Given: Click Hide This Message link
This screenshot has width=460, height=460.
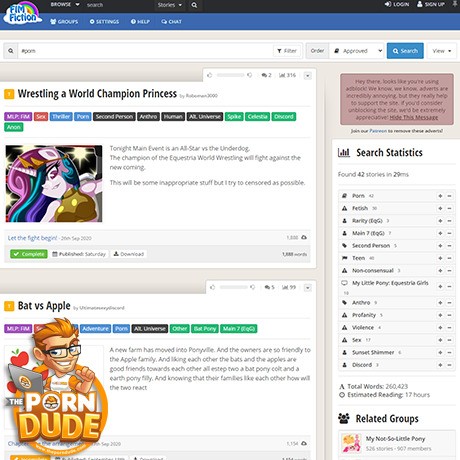Looking at the screenshot, I should coord(414,117).
